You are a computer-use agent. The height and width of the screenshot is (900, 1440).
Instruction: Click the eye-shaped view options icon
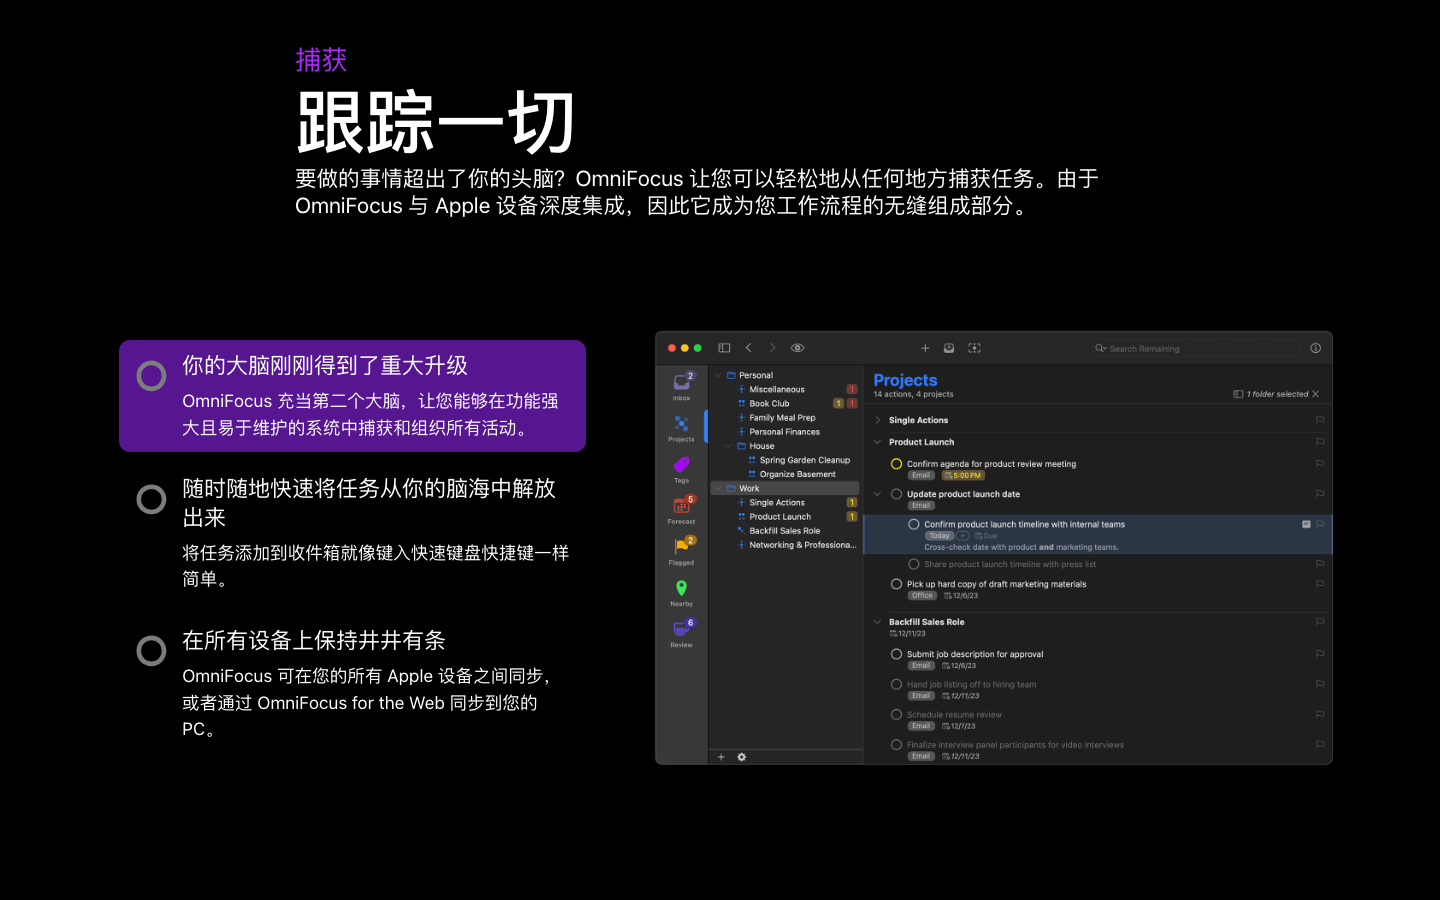point(797,347)
